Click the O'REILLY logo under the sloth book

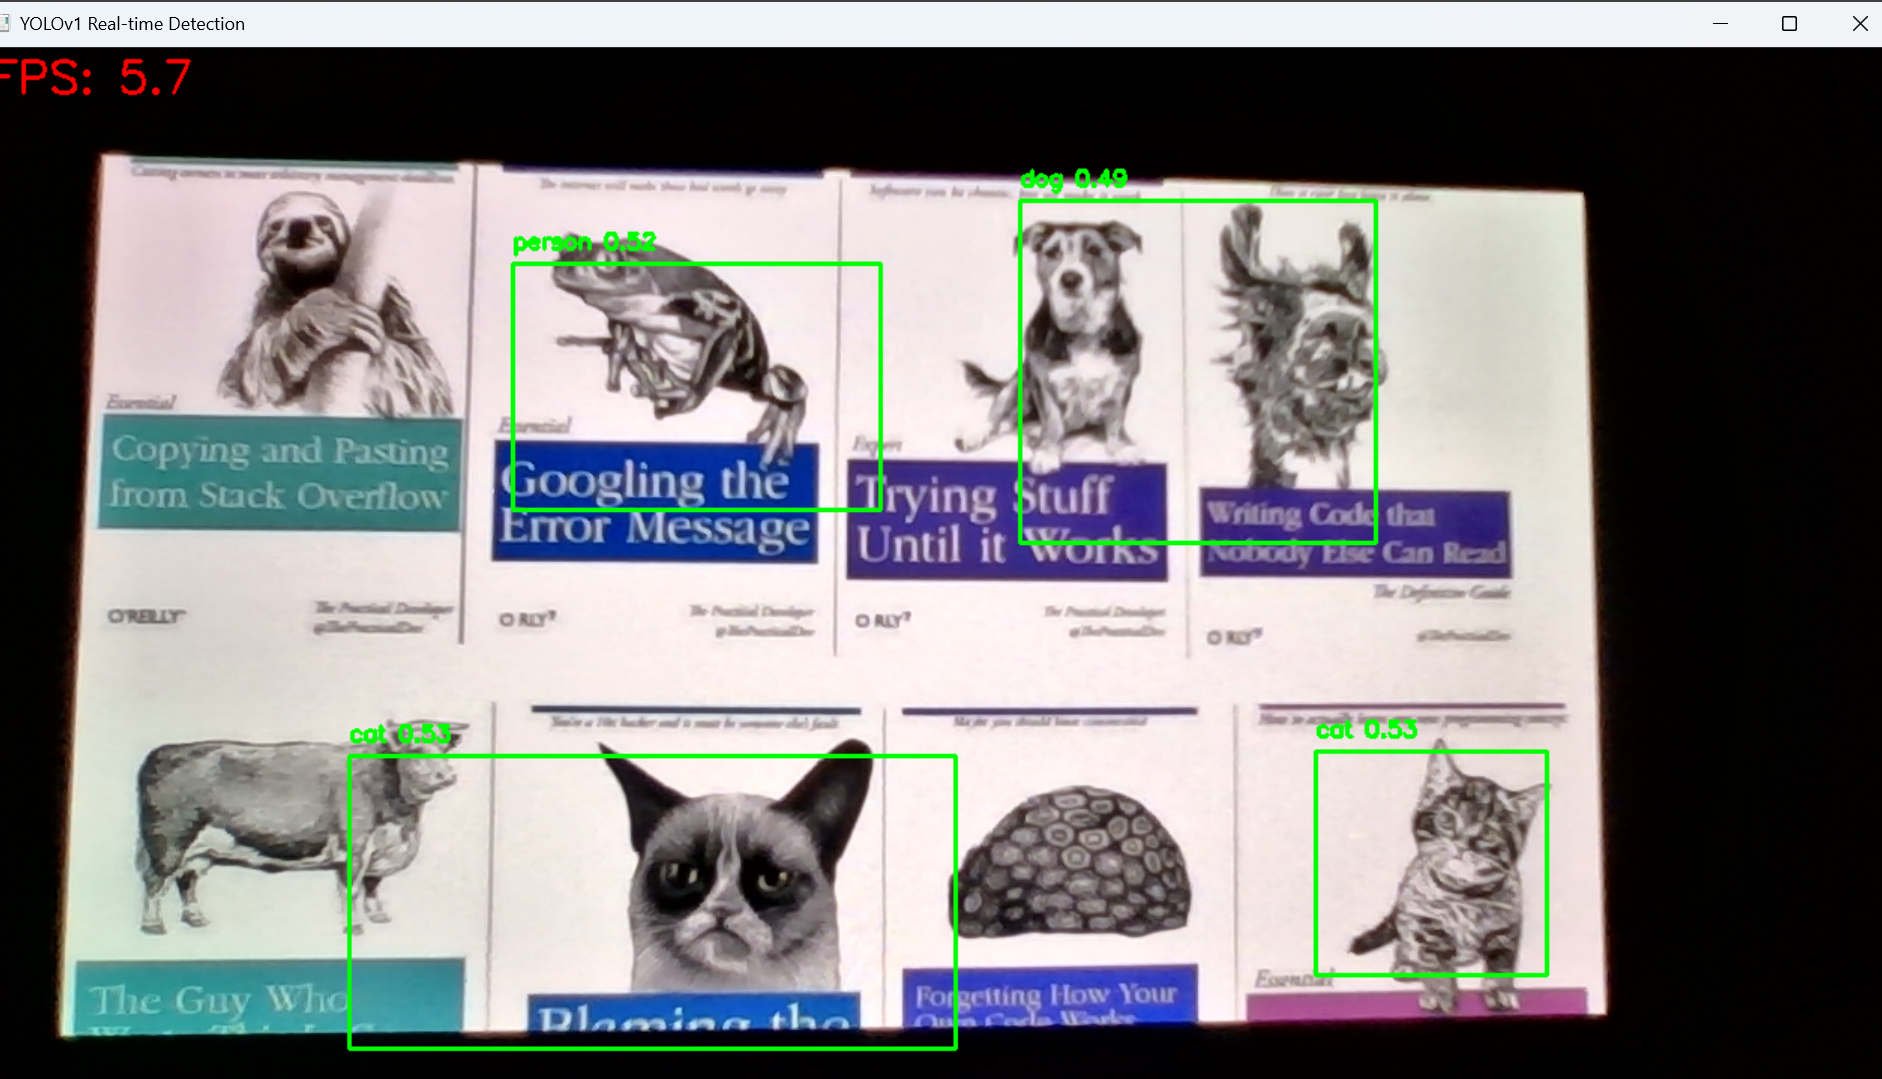pos(146,616)
